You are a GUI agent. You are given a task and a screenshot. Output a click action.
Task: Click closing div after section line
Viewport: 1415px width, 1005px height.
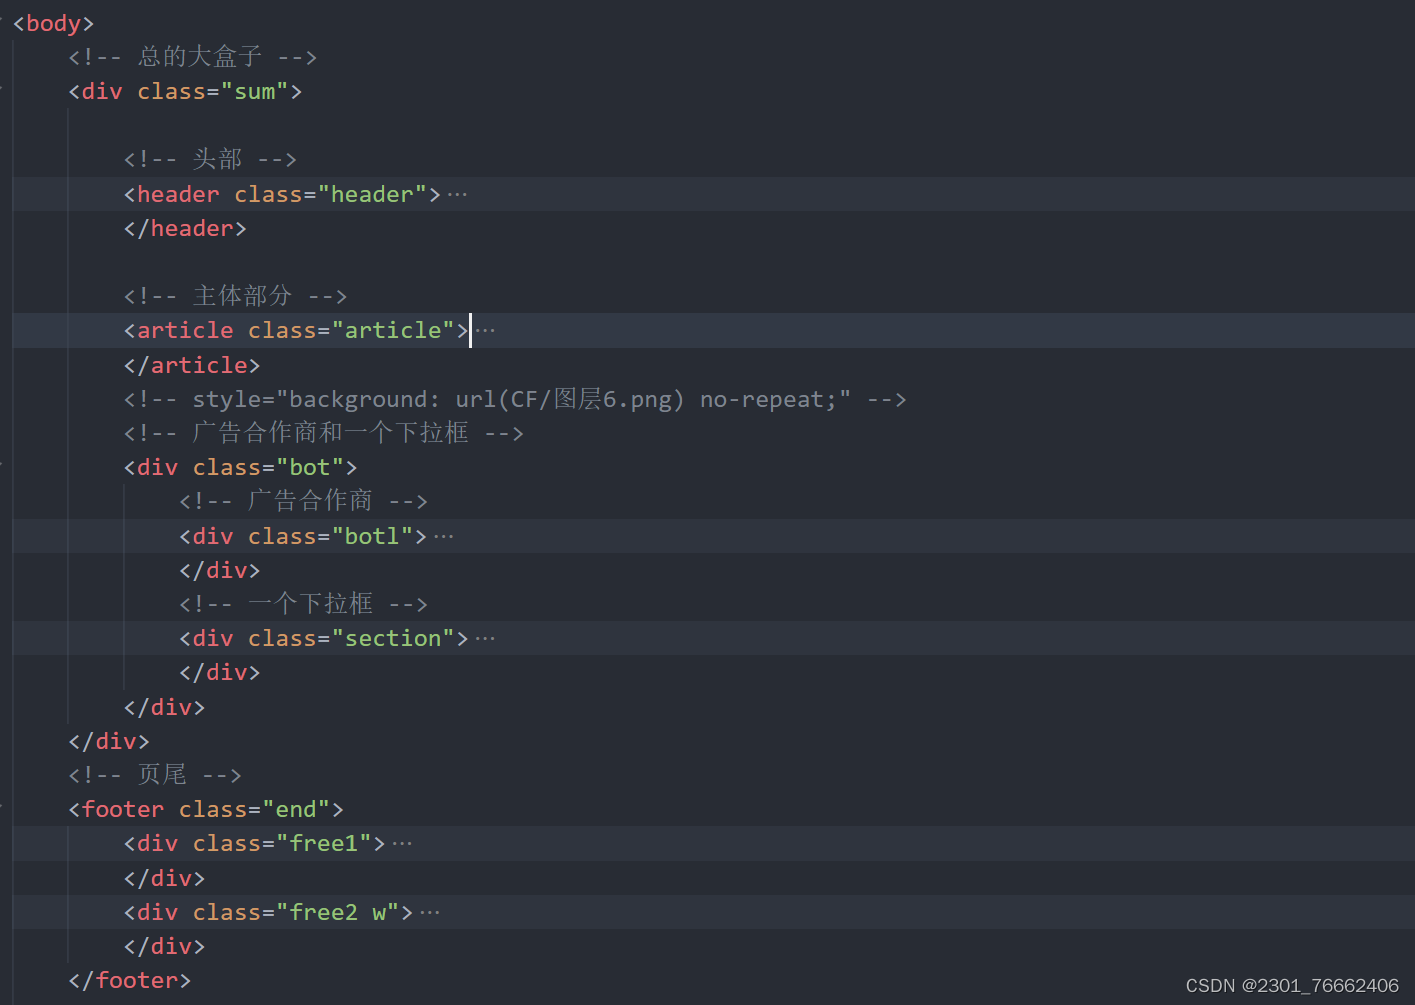(220, 673)
